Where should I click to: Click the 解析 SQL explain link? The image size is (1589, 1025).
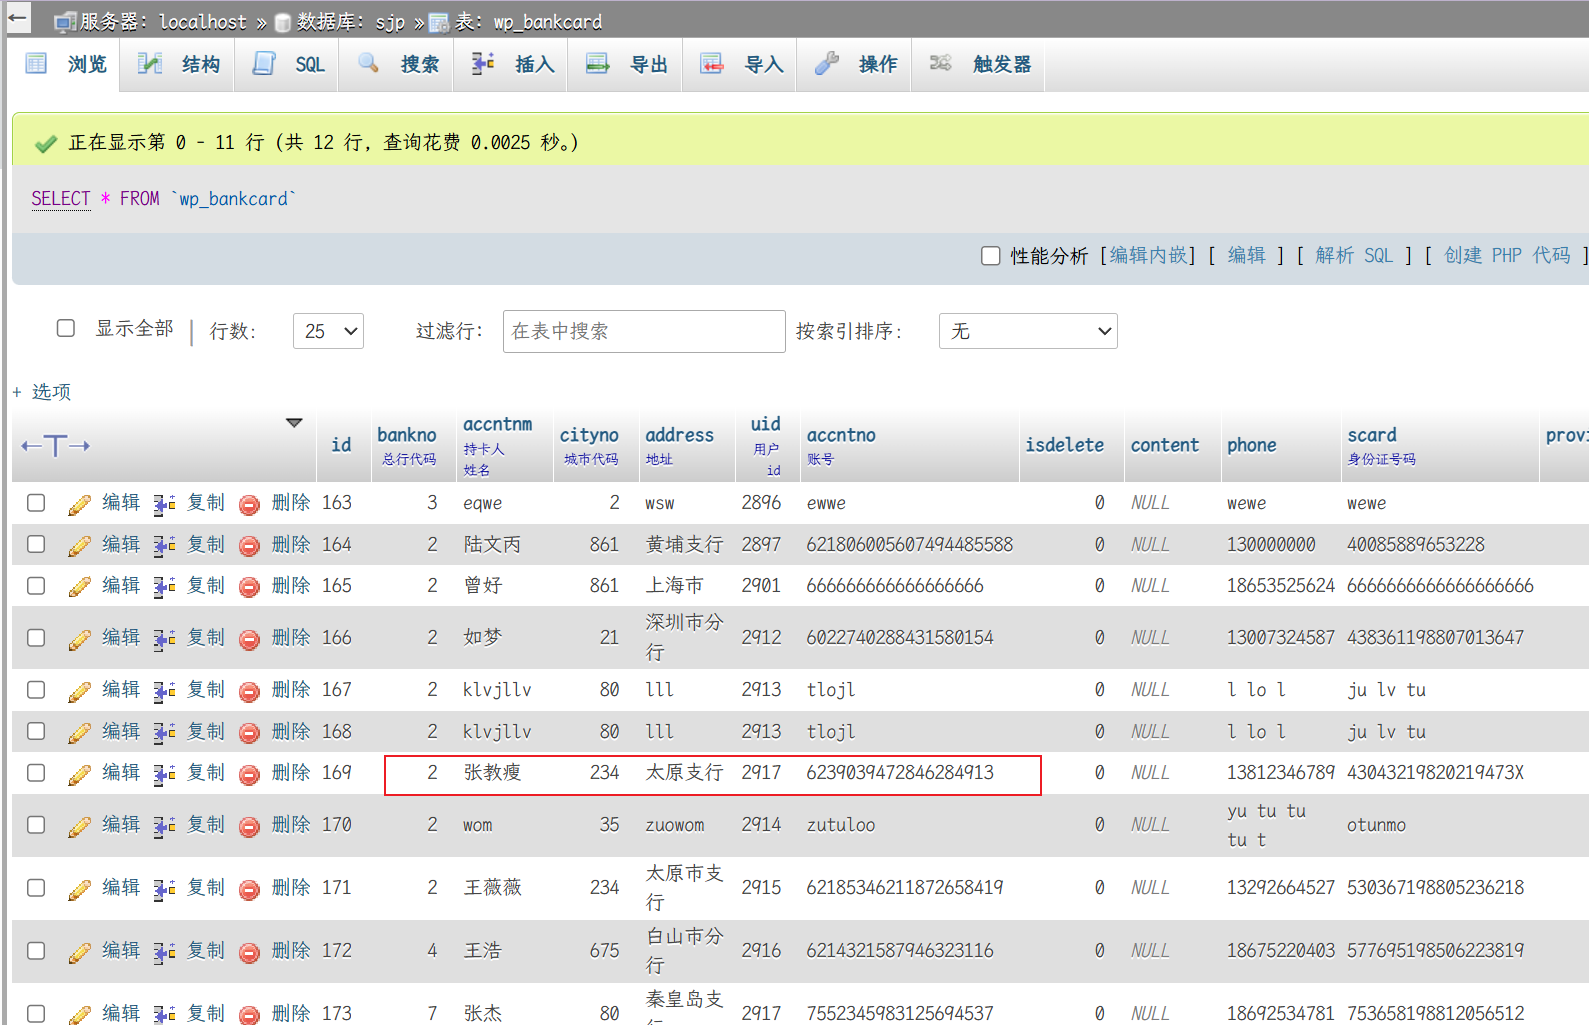pos(1355,256)
